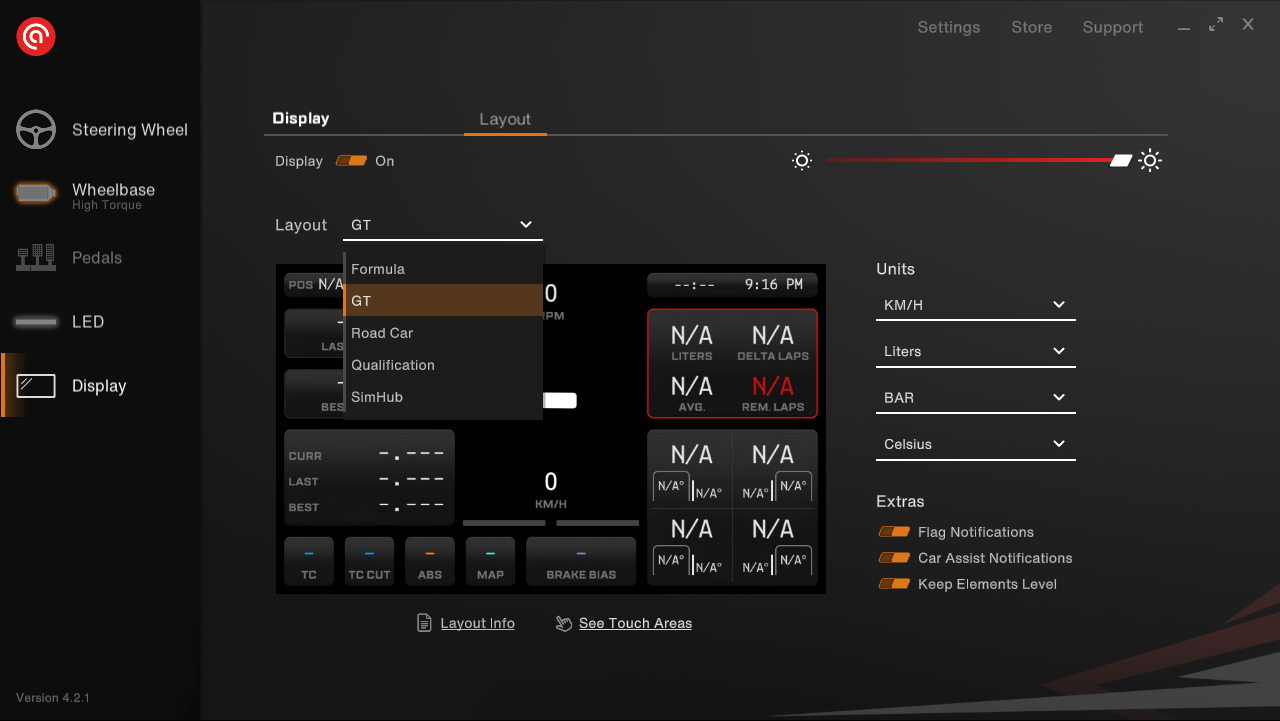Click the maximum brightness sun icon
Viewport: 1280px width, 721px height.
[x=1150, y=161]
